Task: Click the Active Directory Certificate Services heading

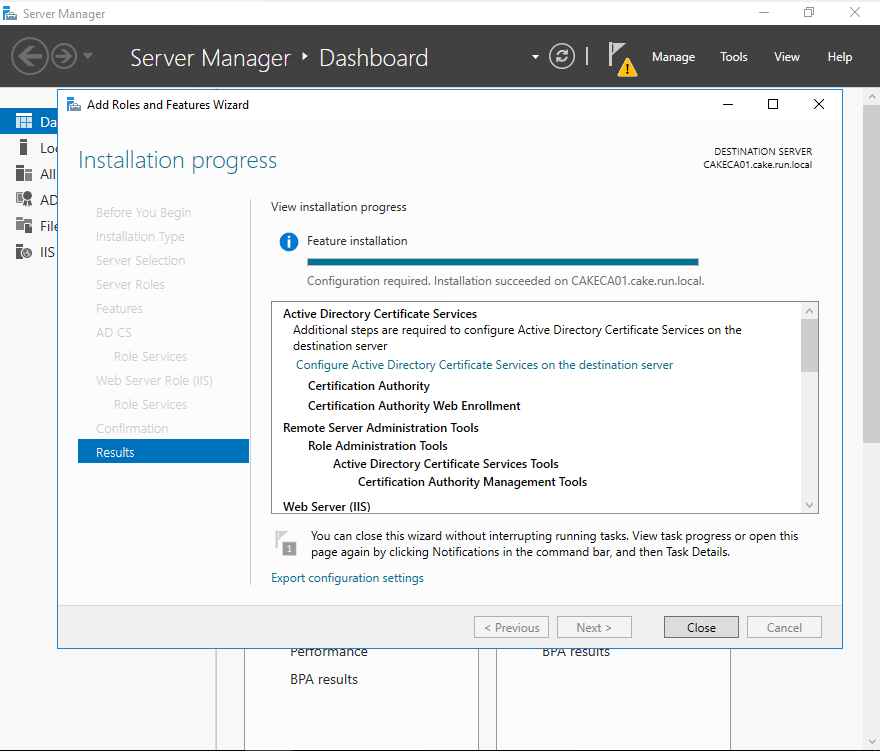Action: 380,314
